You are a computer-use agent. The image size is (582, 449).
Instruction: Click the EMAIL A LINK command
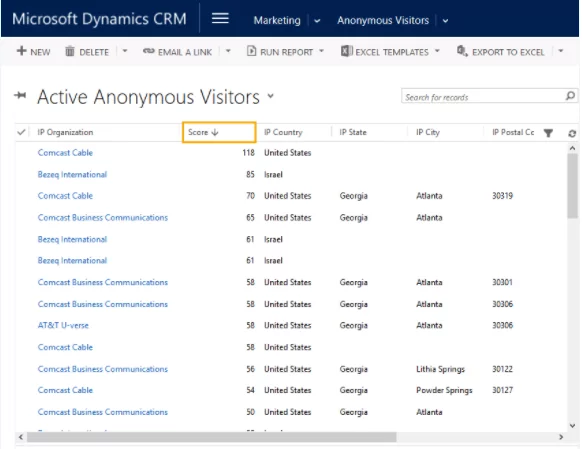[x=177, y=52]
